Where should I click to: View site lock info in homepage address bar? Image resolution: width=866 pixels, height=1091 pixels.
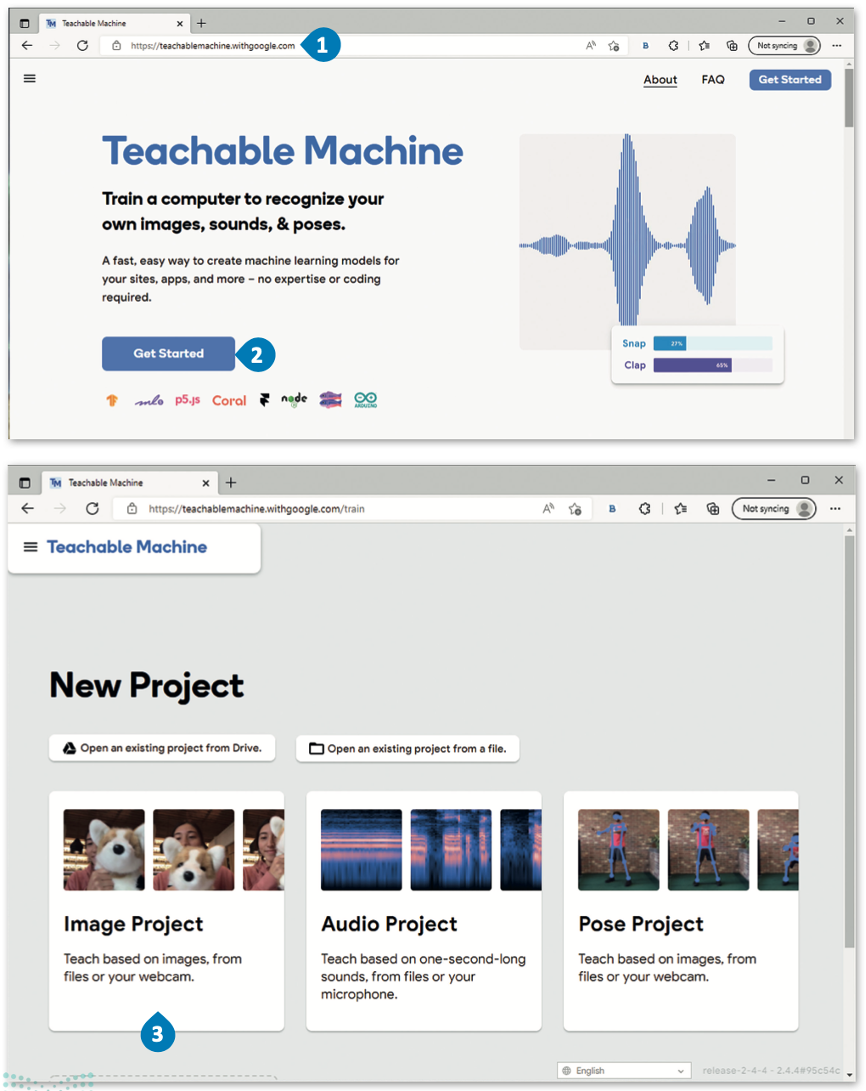tap(117, 46)
